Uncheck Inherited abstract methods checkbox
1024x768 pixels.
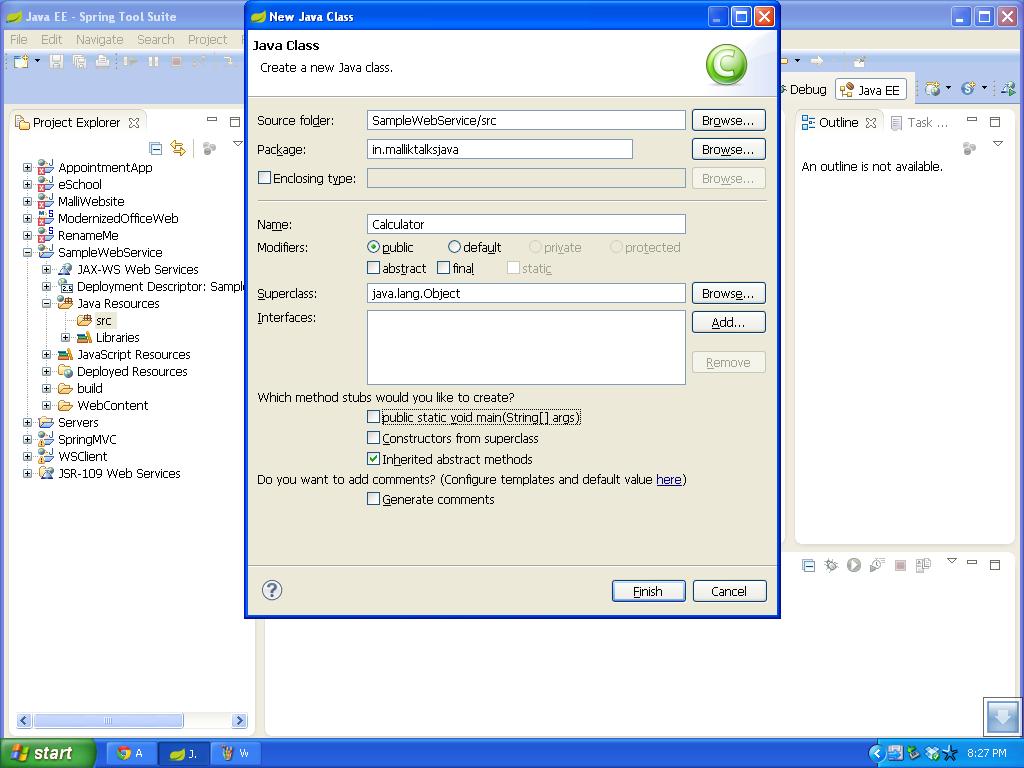pyautogui.click(x=373, y=458)
